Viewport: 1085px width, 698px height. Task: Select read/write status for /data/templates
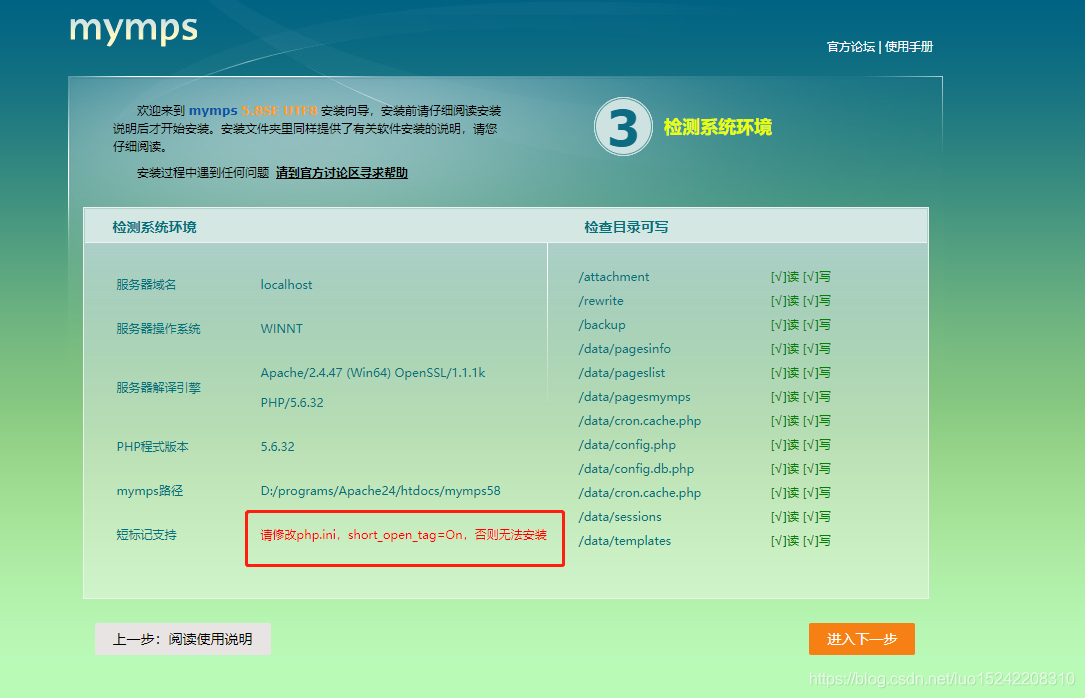pos(801,541)
